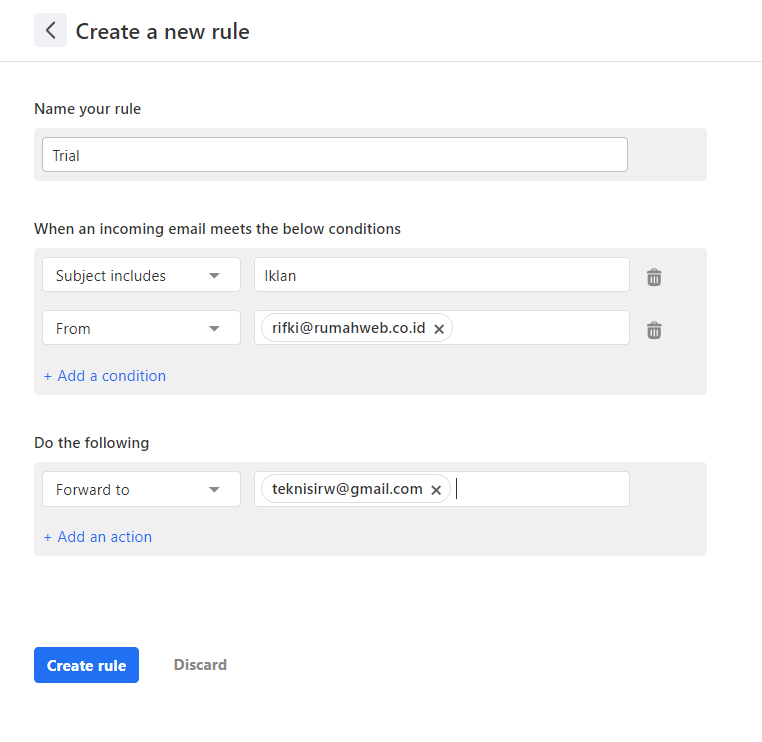Click the Do the following label
The height and width of the screenshot is (742, 762).
[91, 443]
